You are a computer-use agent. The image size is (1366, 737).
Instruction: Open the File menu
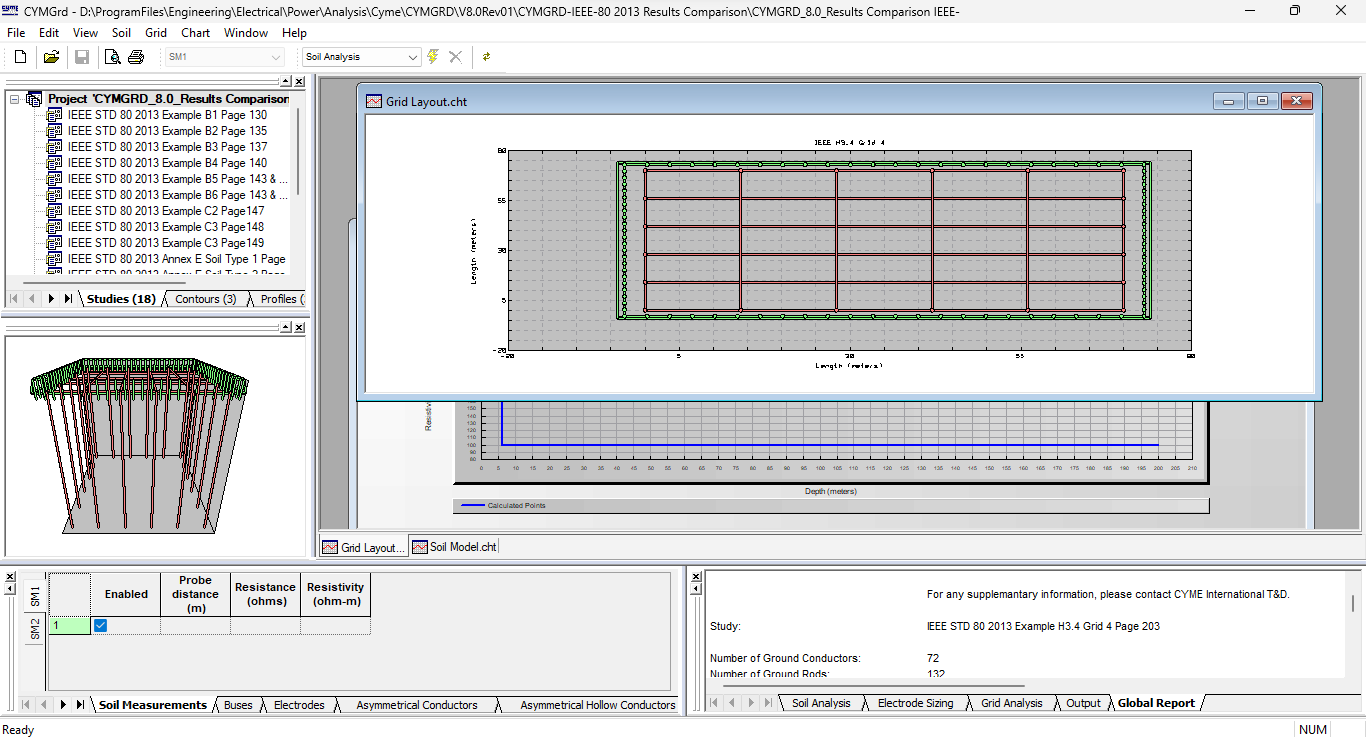(16, 32)
